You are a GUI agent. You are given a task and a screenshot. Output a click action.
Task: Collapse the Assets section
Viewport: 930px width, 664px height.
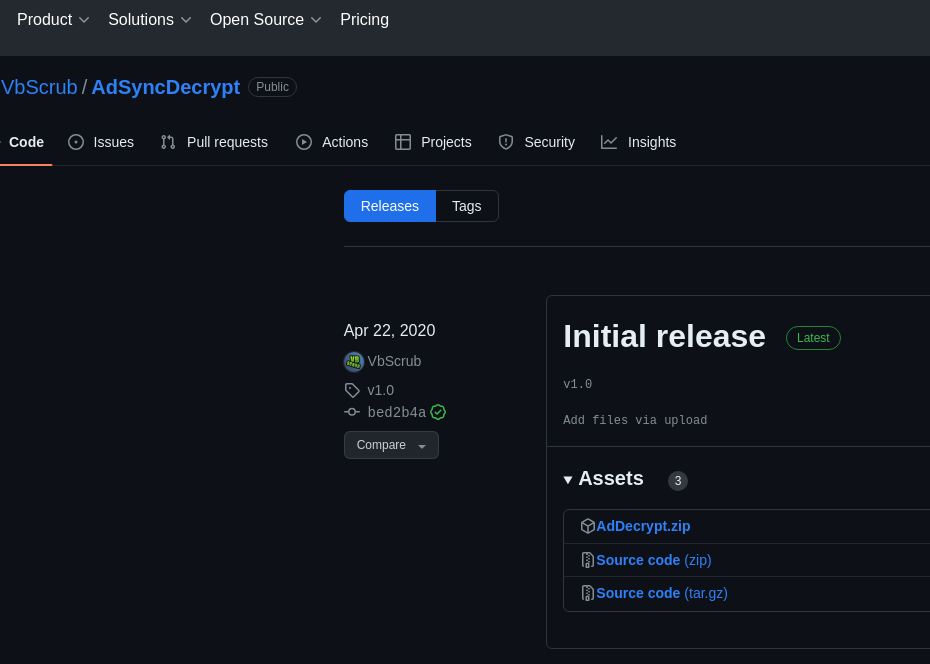point(604,478)
